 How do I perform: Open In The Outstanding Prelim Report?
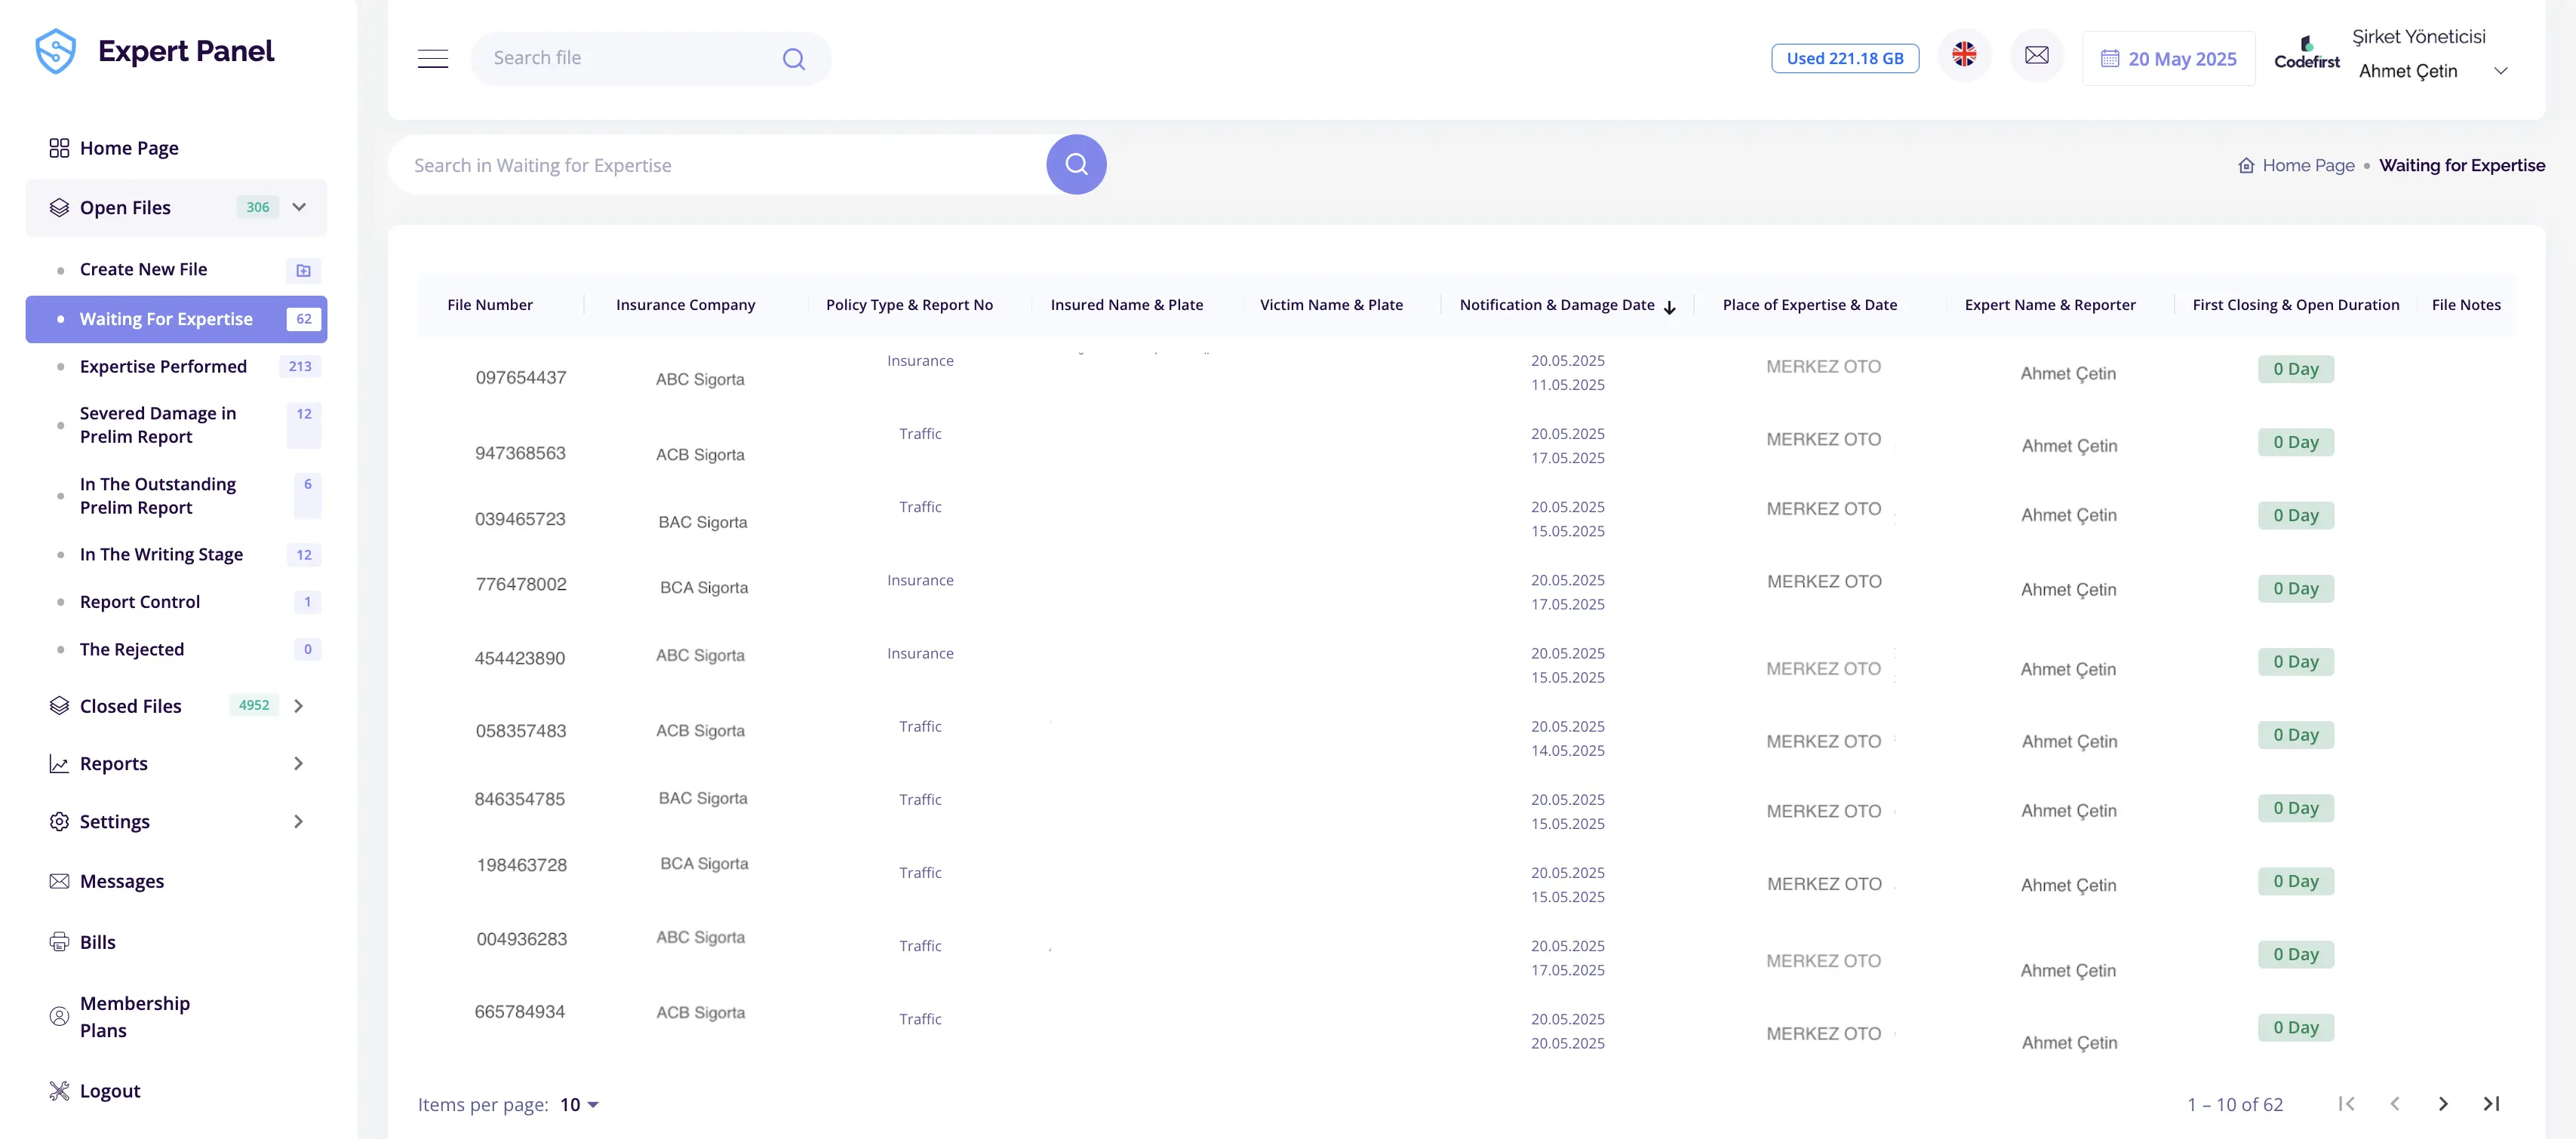tap(176, 496)
